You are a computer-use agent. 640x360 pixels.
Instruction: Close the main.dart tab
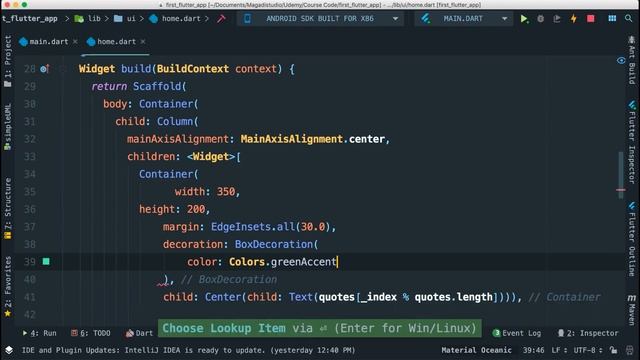(x=75, y=42)
